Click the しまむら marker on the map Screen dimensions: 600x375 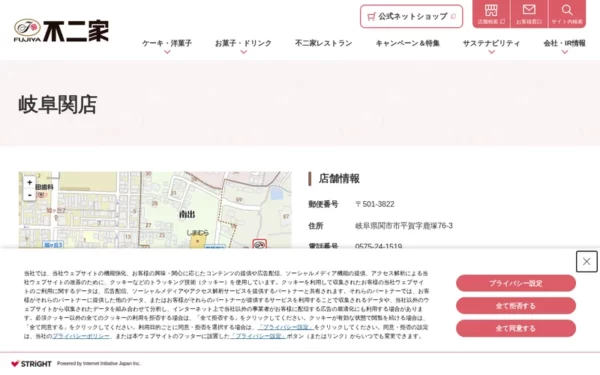click(197, 241)
